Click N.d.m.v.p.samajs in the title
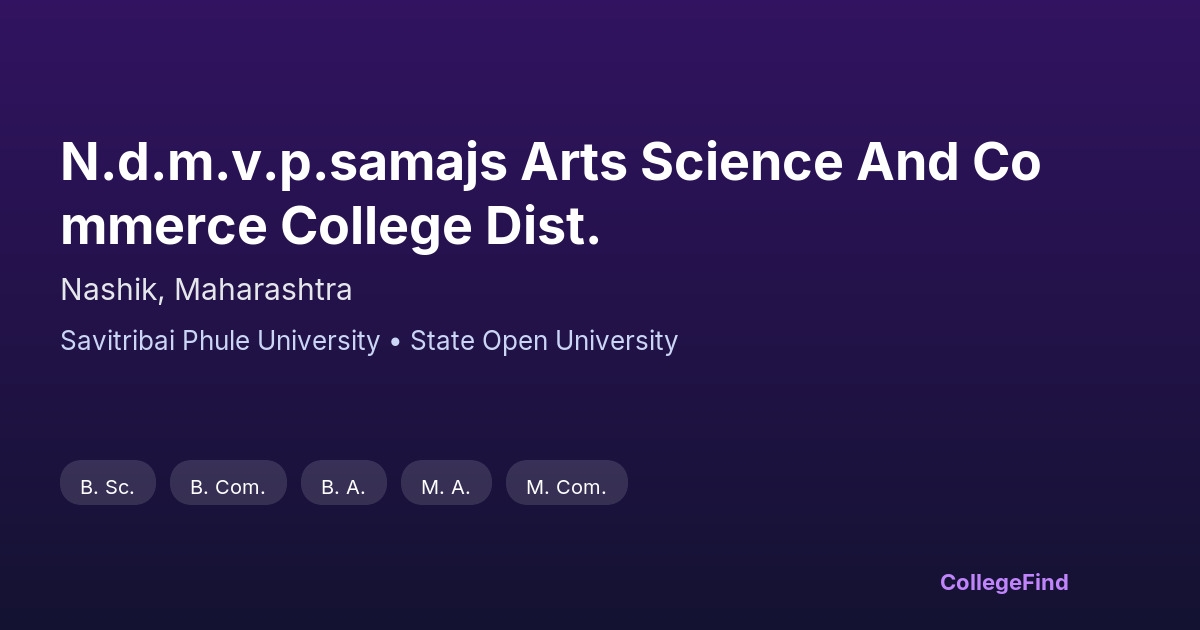 click(284, 162)
